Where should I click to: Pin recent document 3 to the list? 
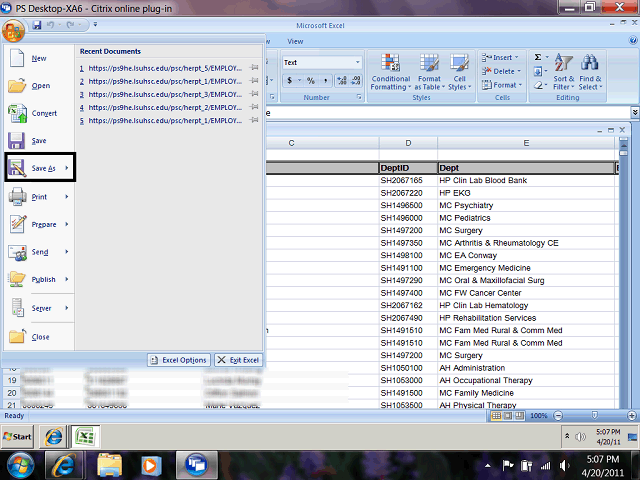pos(254,93)
